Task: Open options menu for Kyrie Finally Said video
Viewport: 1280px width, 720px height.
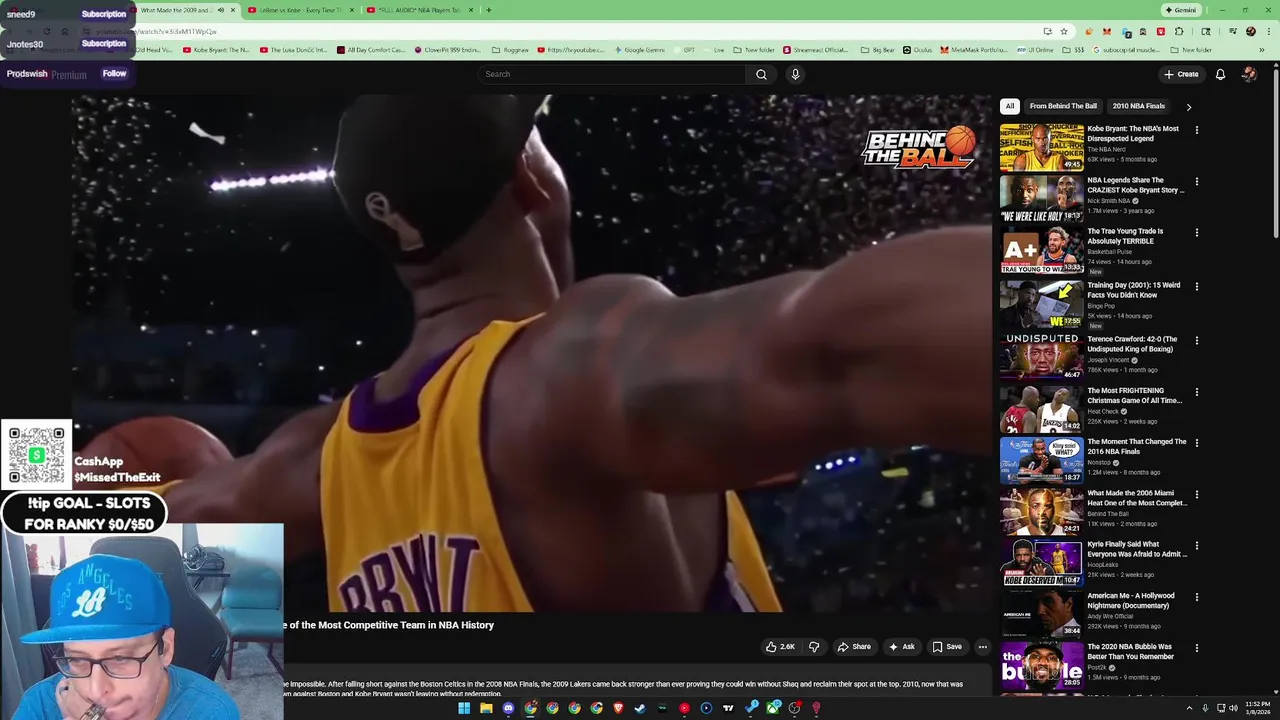Action: 1196,545
